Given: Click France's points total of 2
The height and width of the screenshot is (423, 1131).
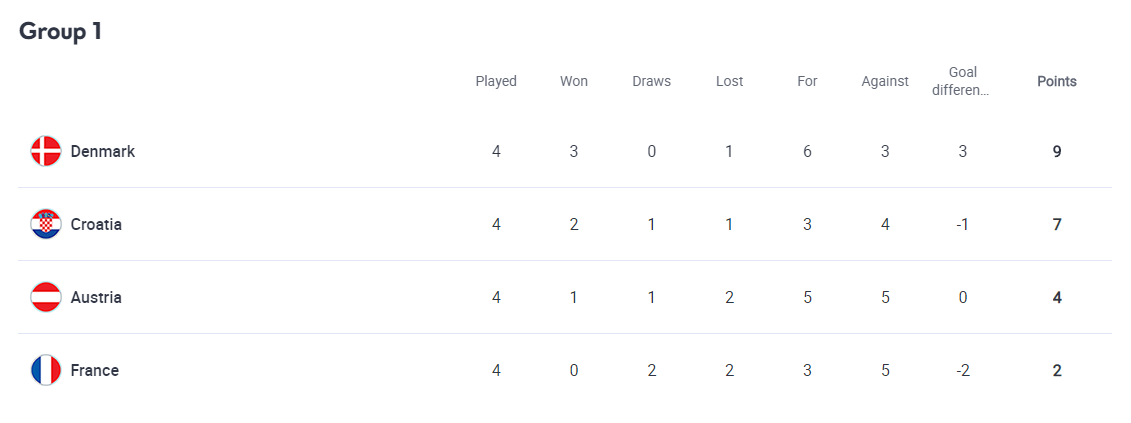Looking at the screenshot, I should tap(1057, 371).
